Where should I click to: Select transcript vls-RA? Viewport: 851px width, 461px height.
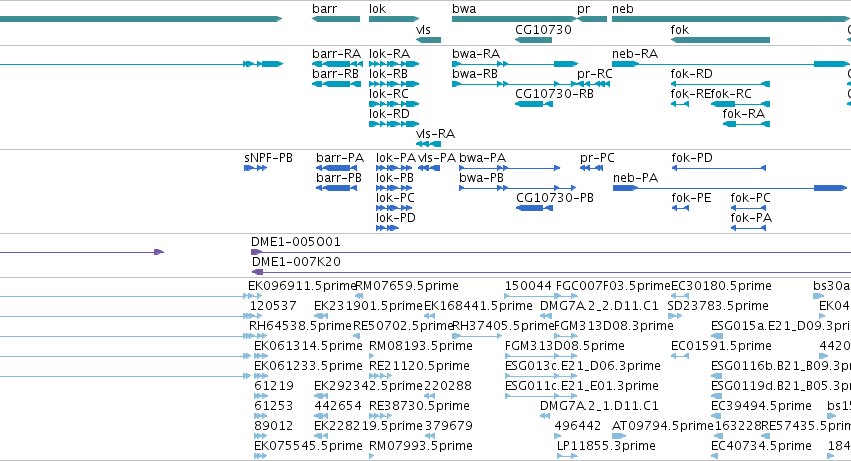coord(435,134)
